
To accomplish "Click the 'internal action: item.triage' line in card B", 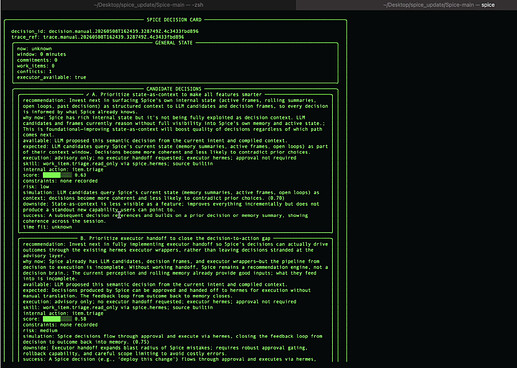I will (63, 313).
